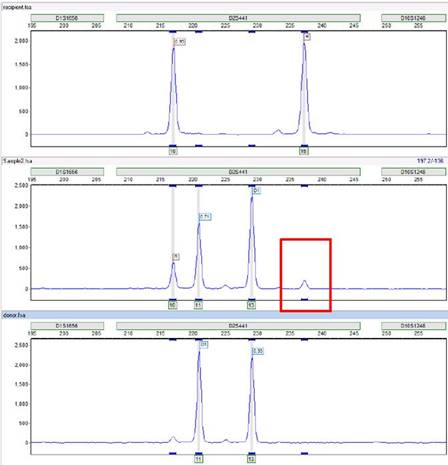This screenshot has width=448, height=466.
Task: Click the D1S1656 marker bar in recipient panel
Action: click(x=67, y=18)
